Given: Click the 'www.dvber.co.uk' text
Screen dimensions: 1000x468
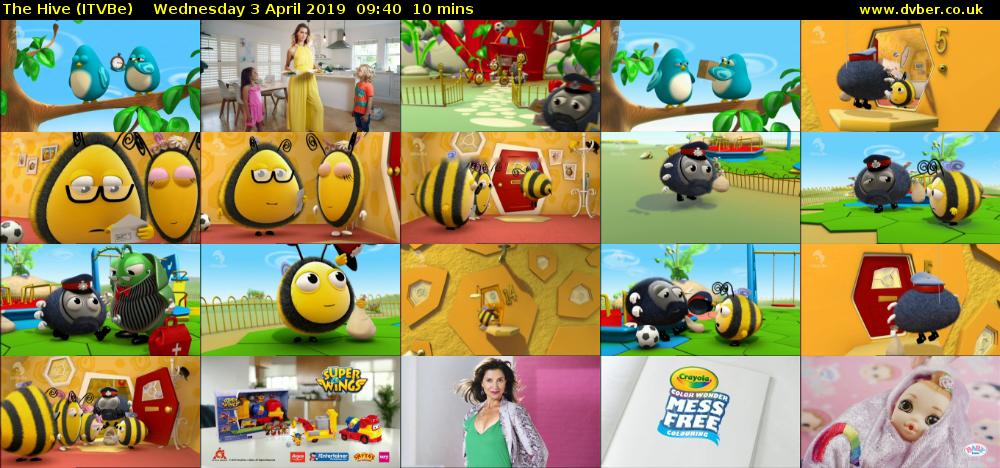Looking at the screenshot, I should pyautogui.click(x=920, y=10).
